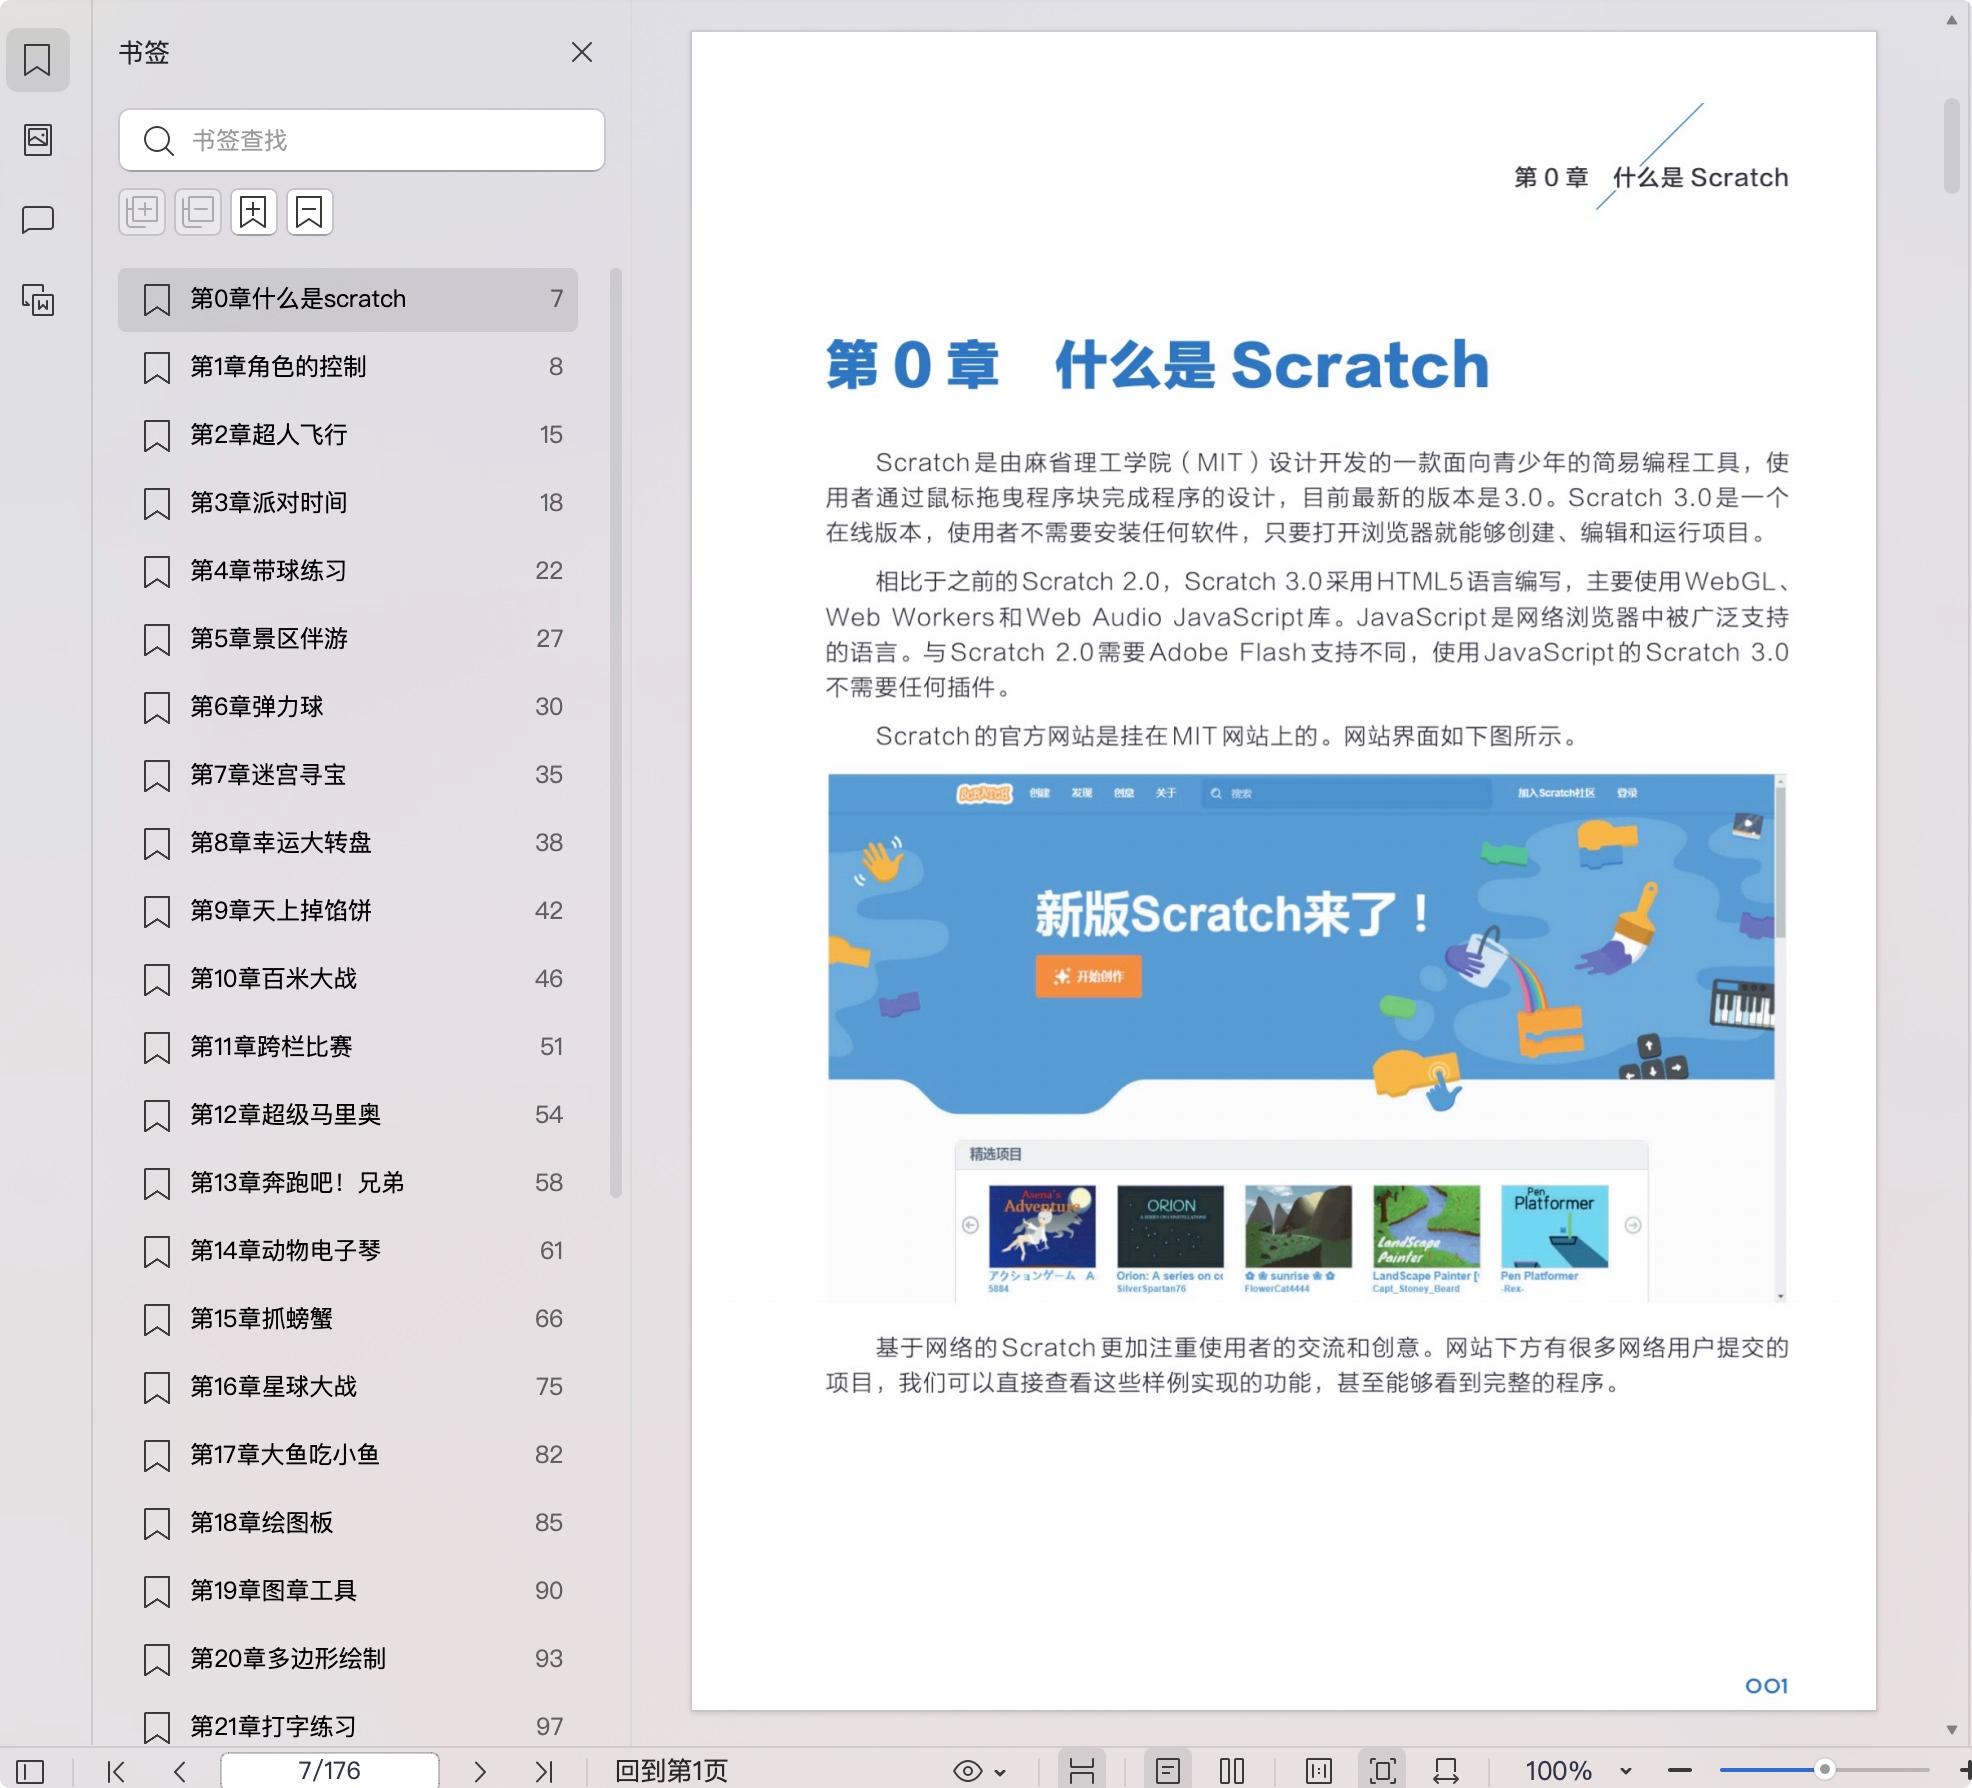This screenshot has height=1788, width=1972.
Task: Open bookmark 第4章带球练习
Action: [348, 571]
